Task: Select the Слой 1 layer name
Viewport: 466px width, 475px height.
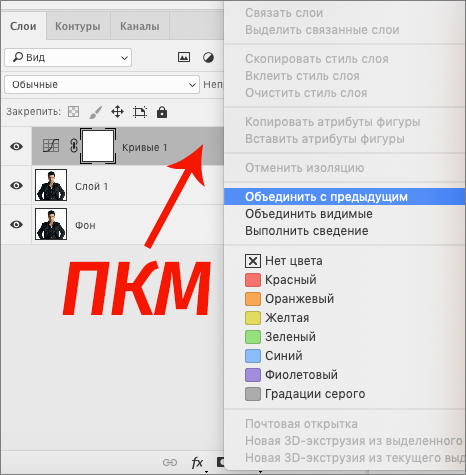Action: pyautogui.click(x=91, y=186)
